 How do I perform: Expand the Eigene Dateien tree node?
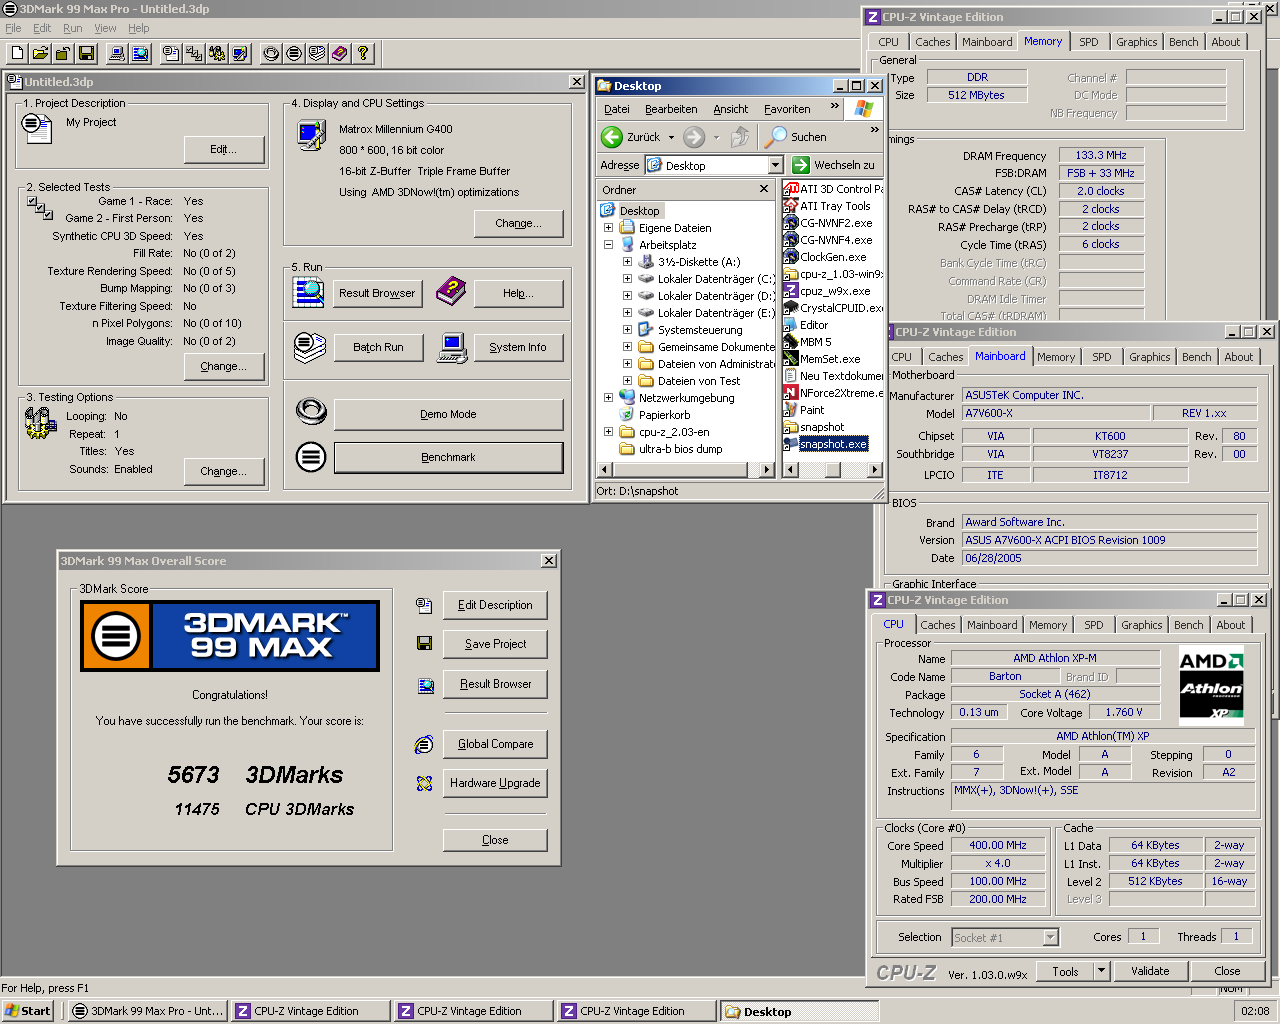608,228
